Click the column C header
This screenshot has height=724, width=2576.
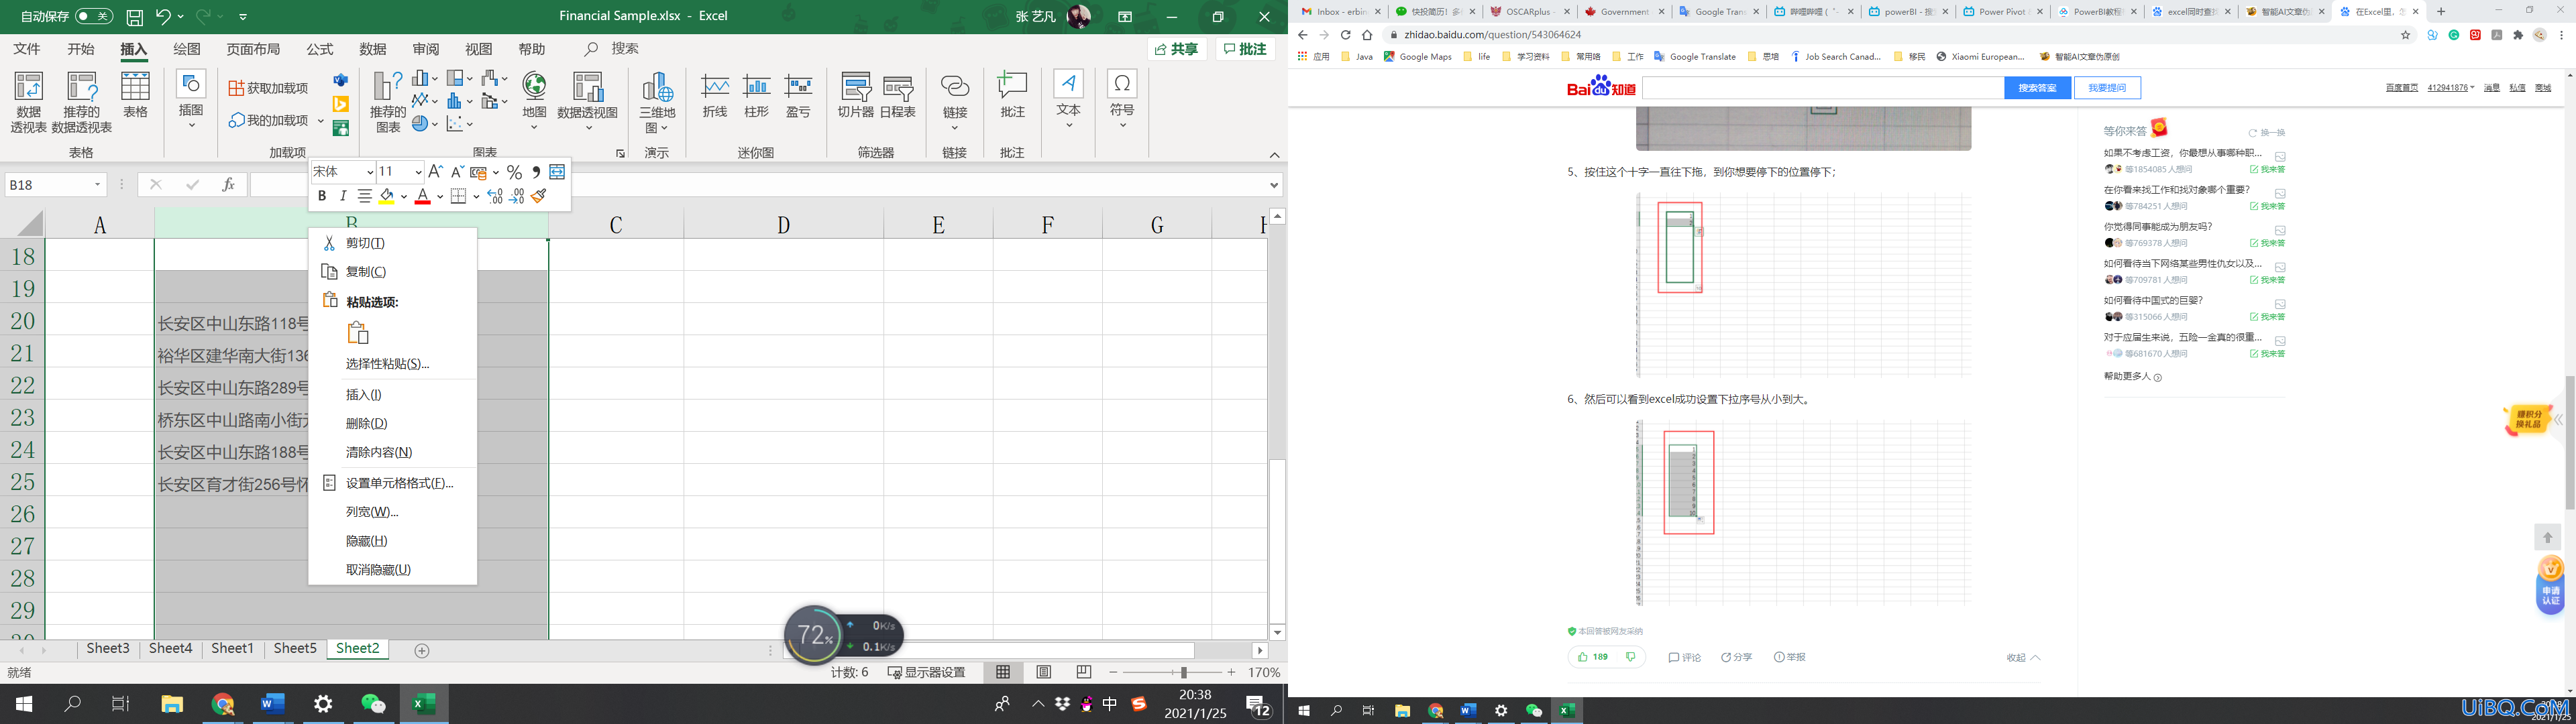click(616, 225)
